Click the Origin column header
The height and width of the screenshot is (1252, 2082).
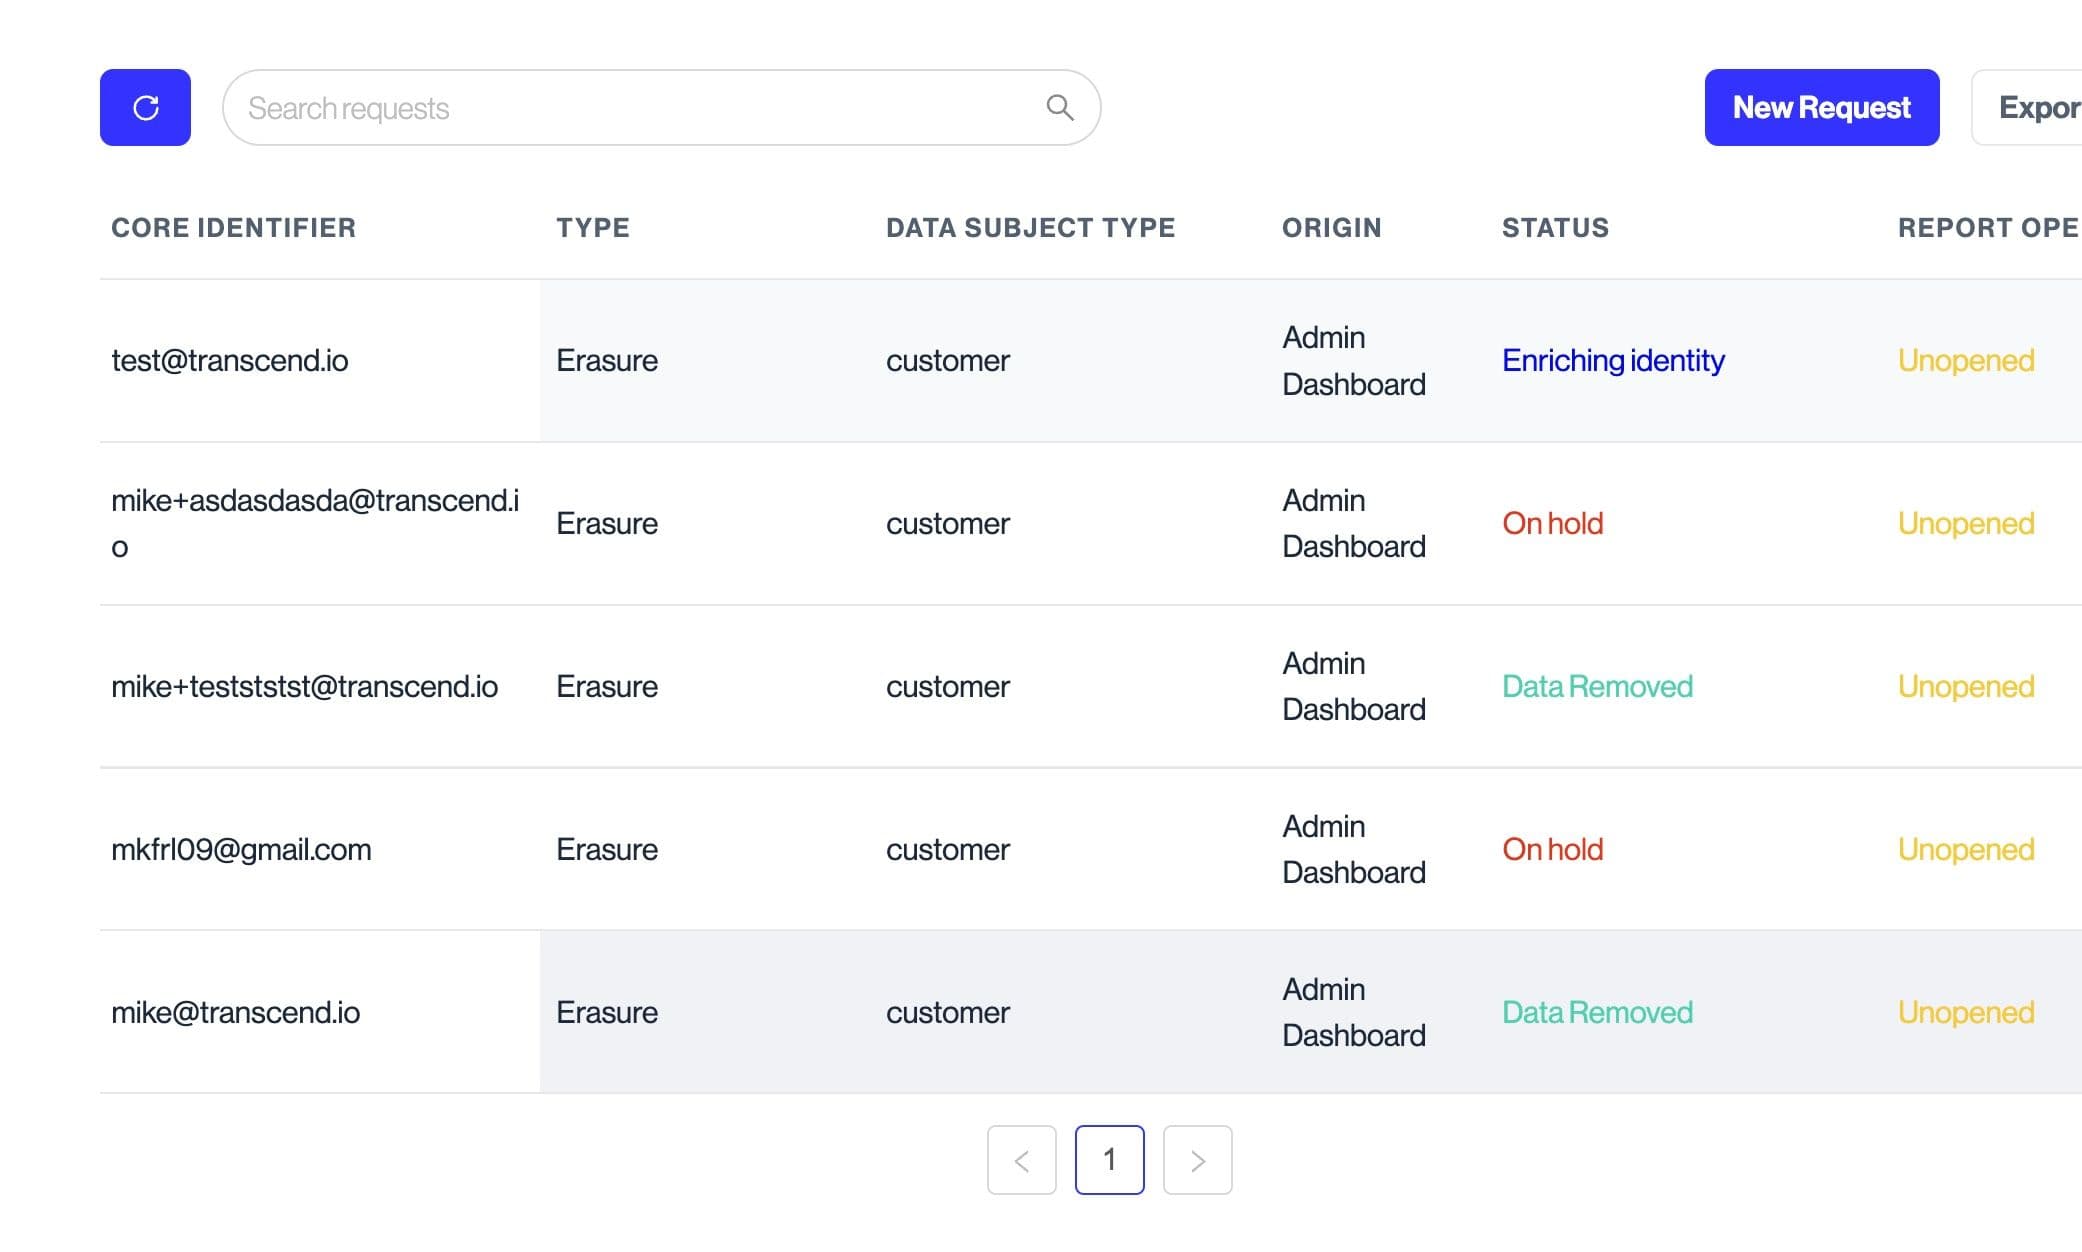[1331, 228]
